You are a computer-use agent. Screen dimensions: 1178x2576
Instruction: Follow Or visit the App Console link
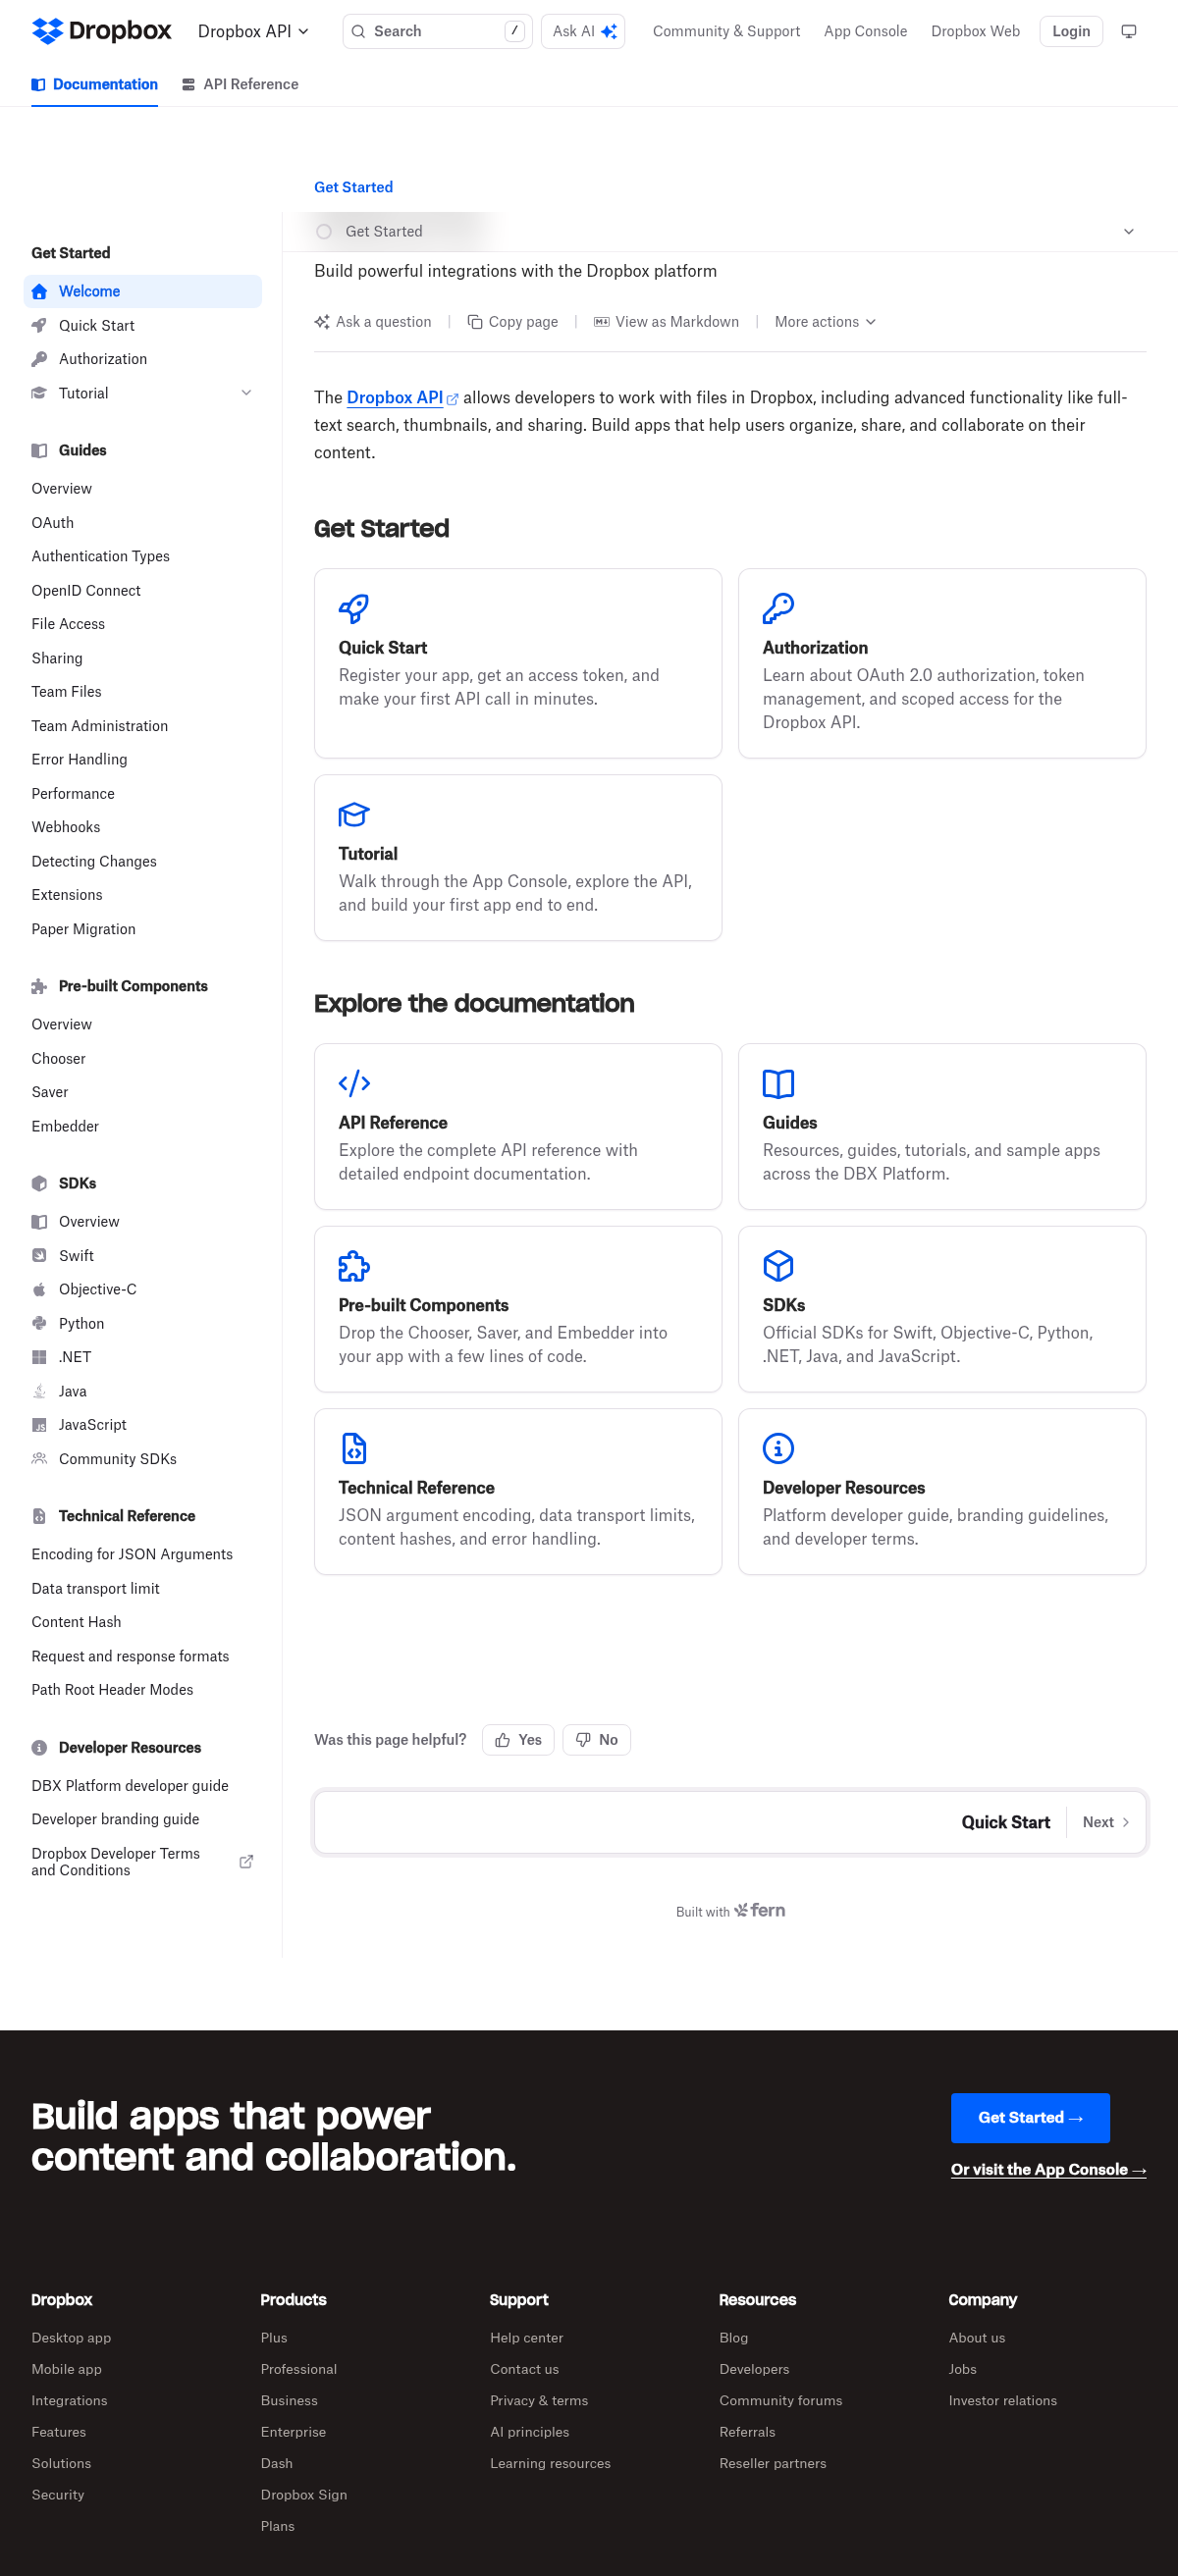coord(1048,2169)
